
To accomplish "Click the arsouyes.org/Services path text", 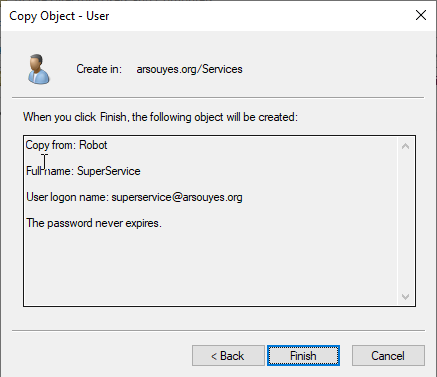I will 189,69.
